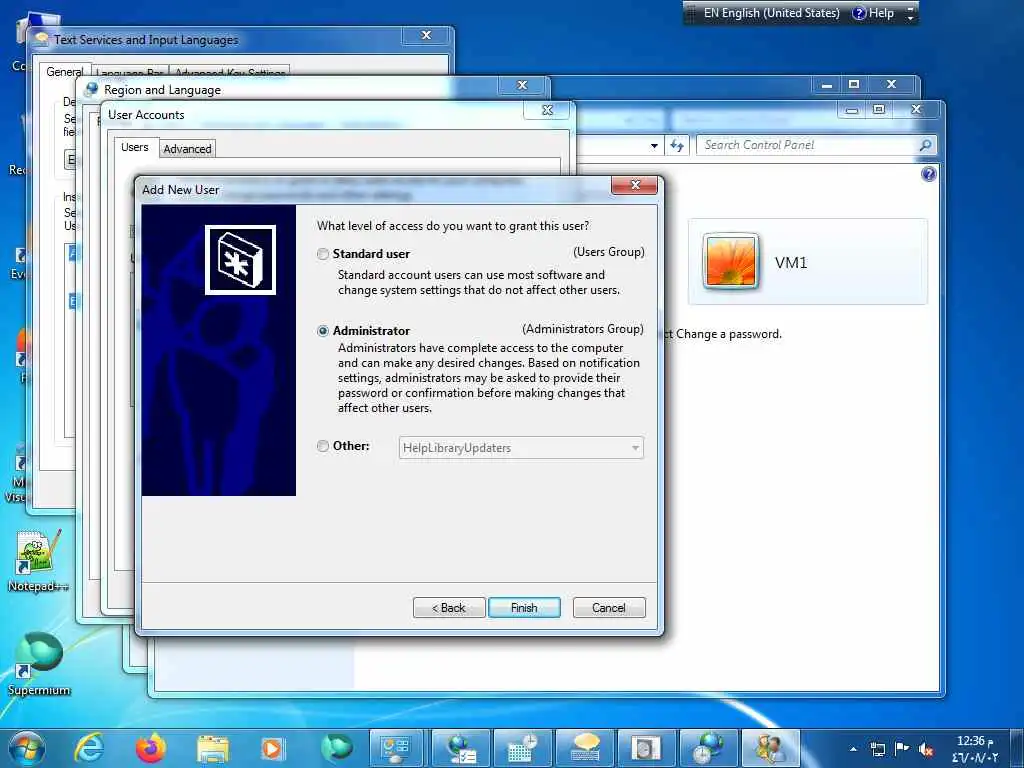Screen dimensions: 1024x768
Task: Click Finish in Add New User
Action: [x=524, y=608]
